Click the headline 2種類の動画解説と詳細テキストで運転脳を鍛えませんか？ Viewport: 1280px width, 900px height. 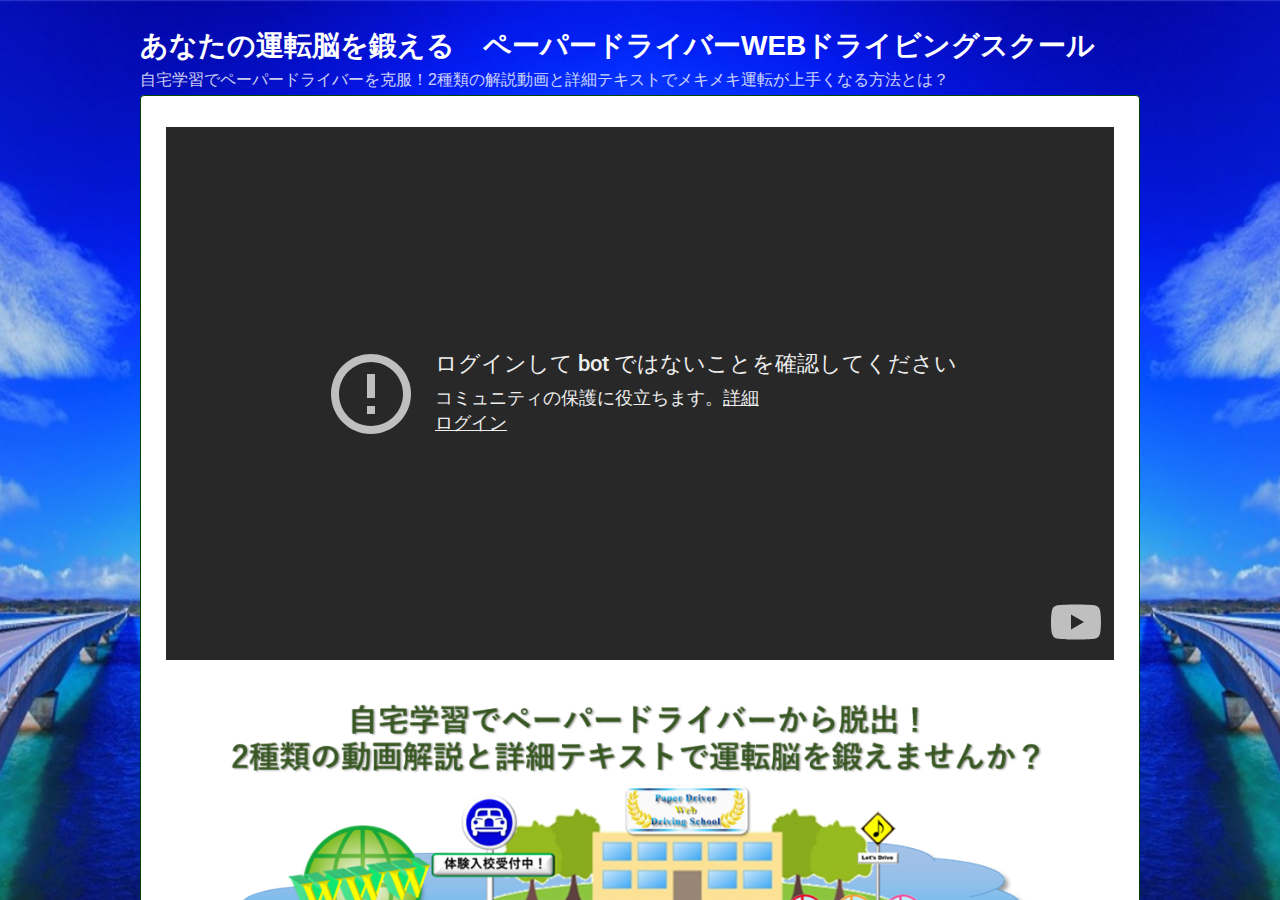(638, 757)
